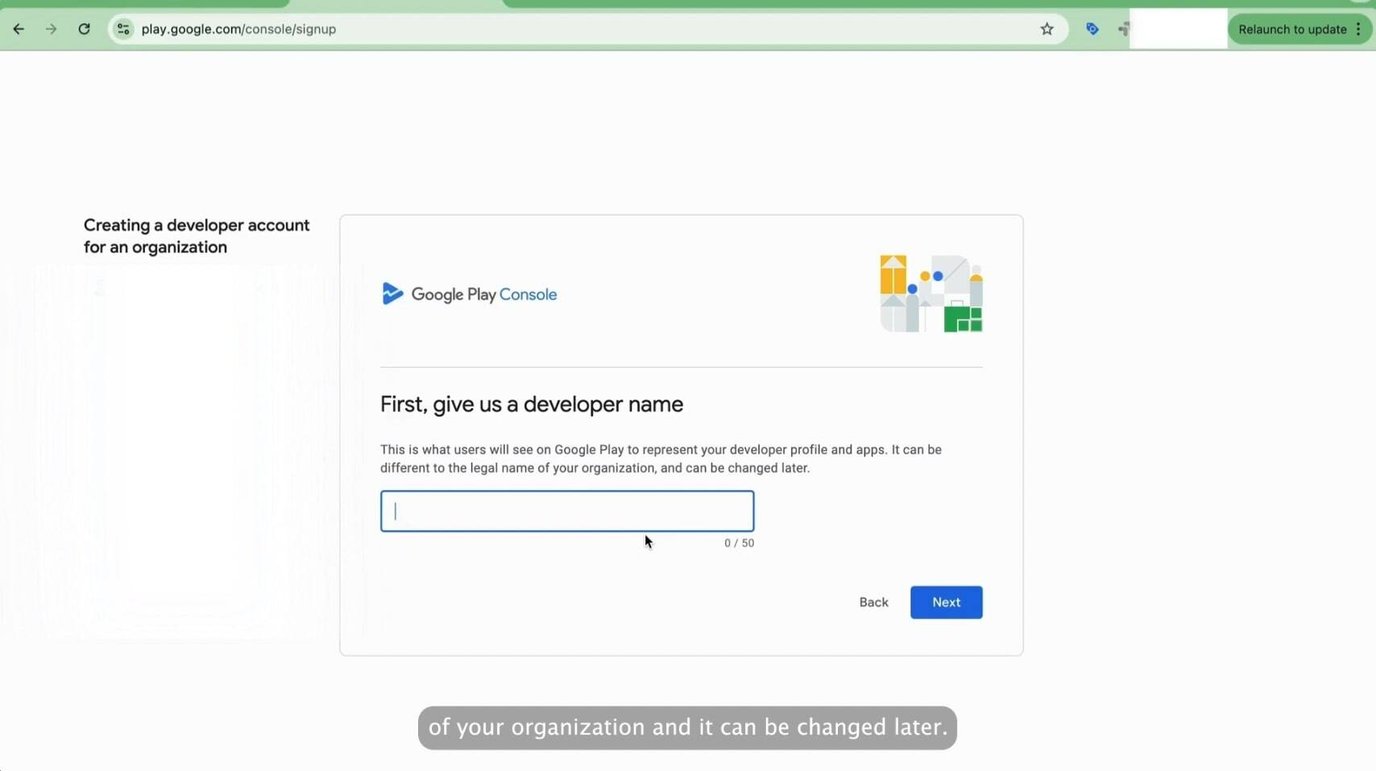The image size is (1376, 771).
Task: Reload the current page
Action: 84,29
